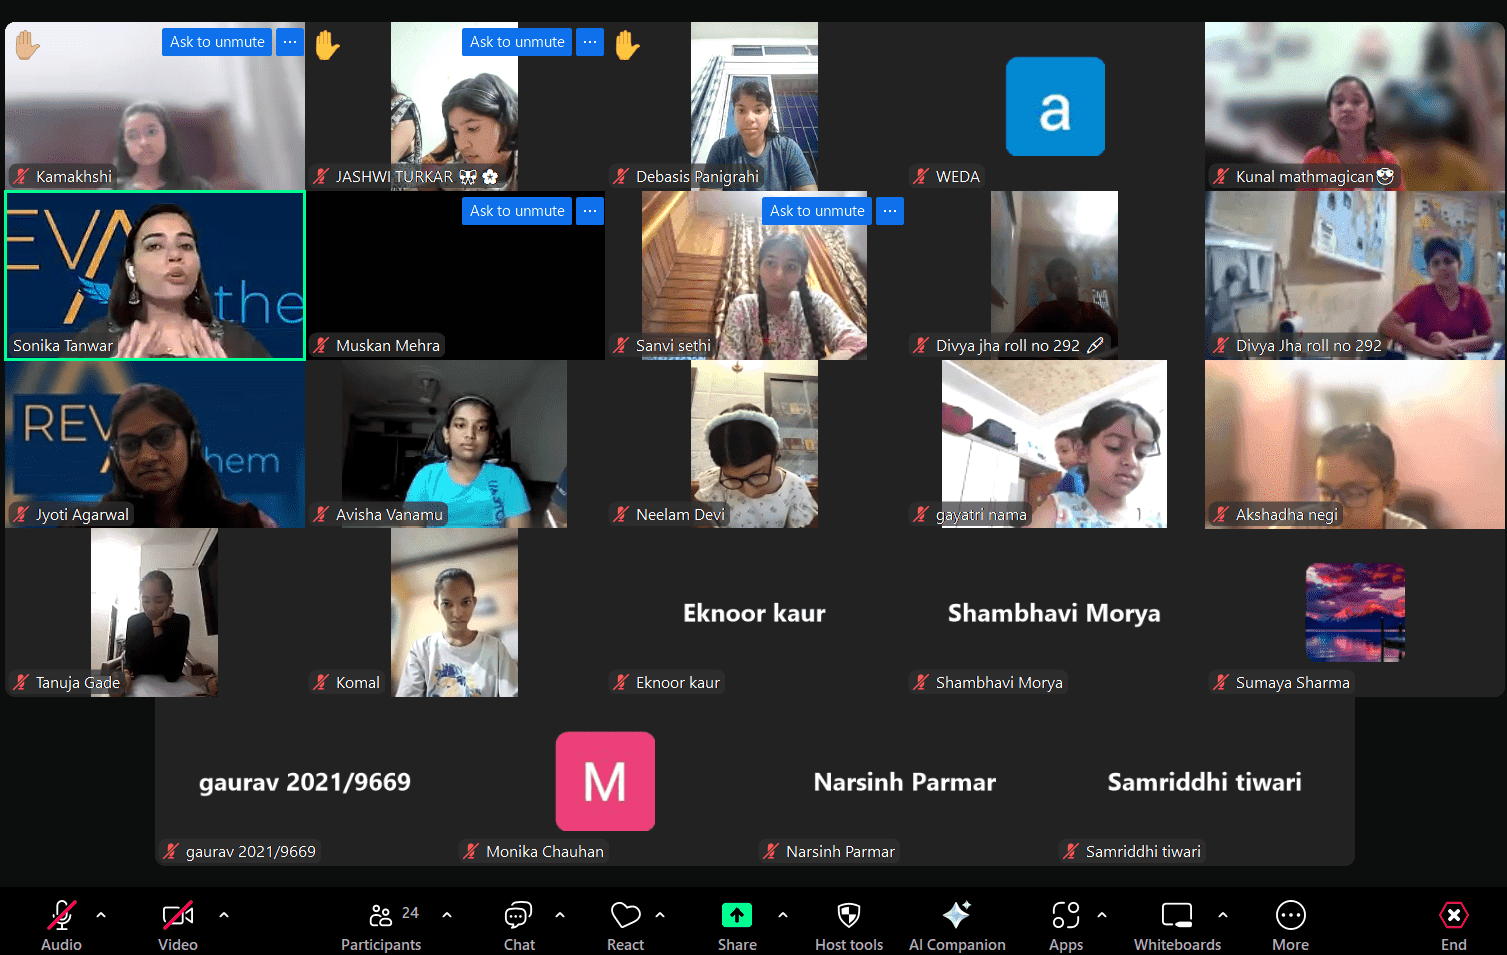Start screen Share
1507x955 pixels.
click(737, 925)
